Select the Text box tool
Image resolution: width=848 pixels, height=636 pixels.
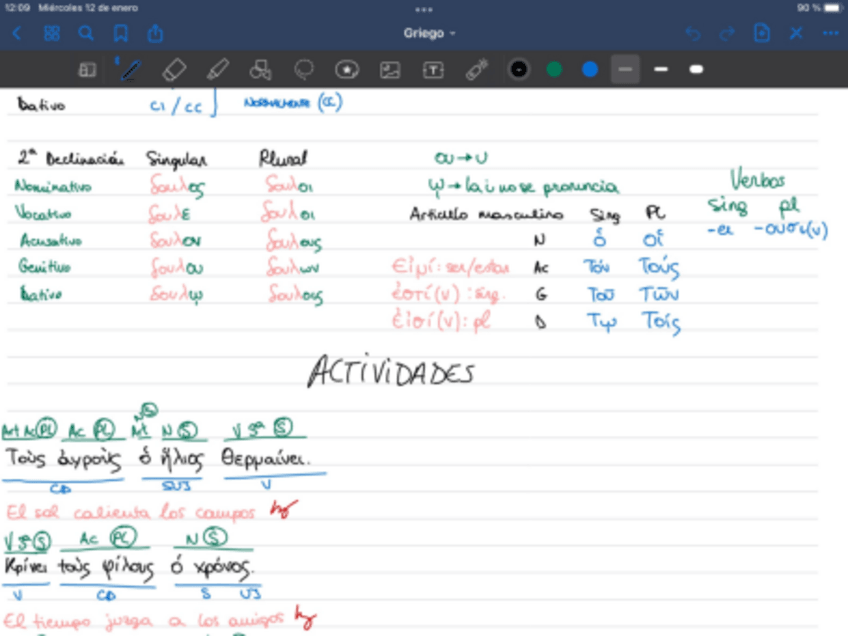(x=433, y=70)
